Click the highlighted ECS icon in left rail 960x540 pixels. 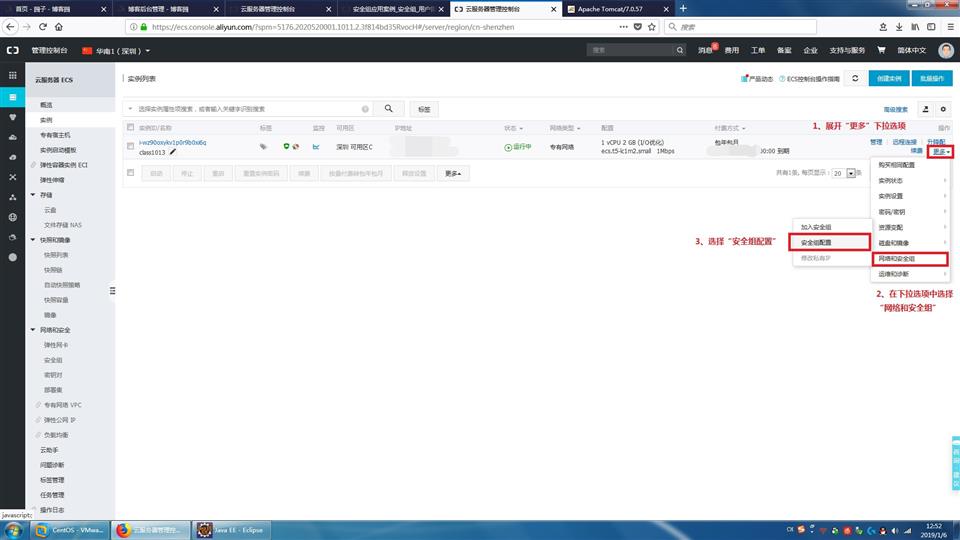pos(12,97)
